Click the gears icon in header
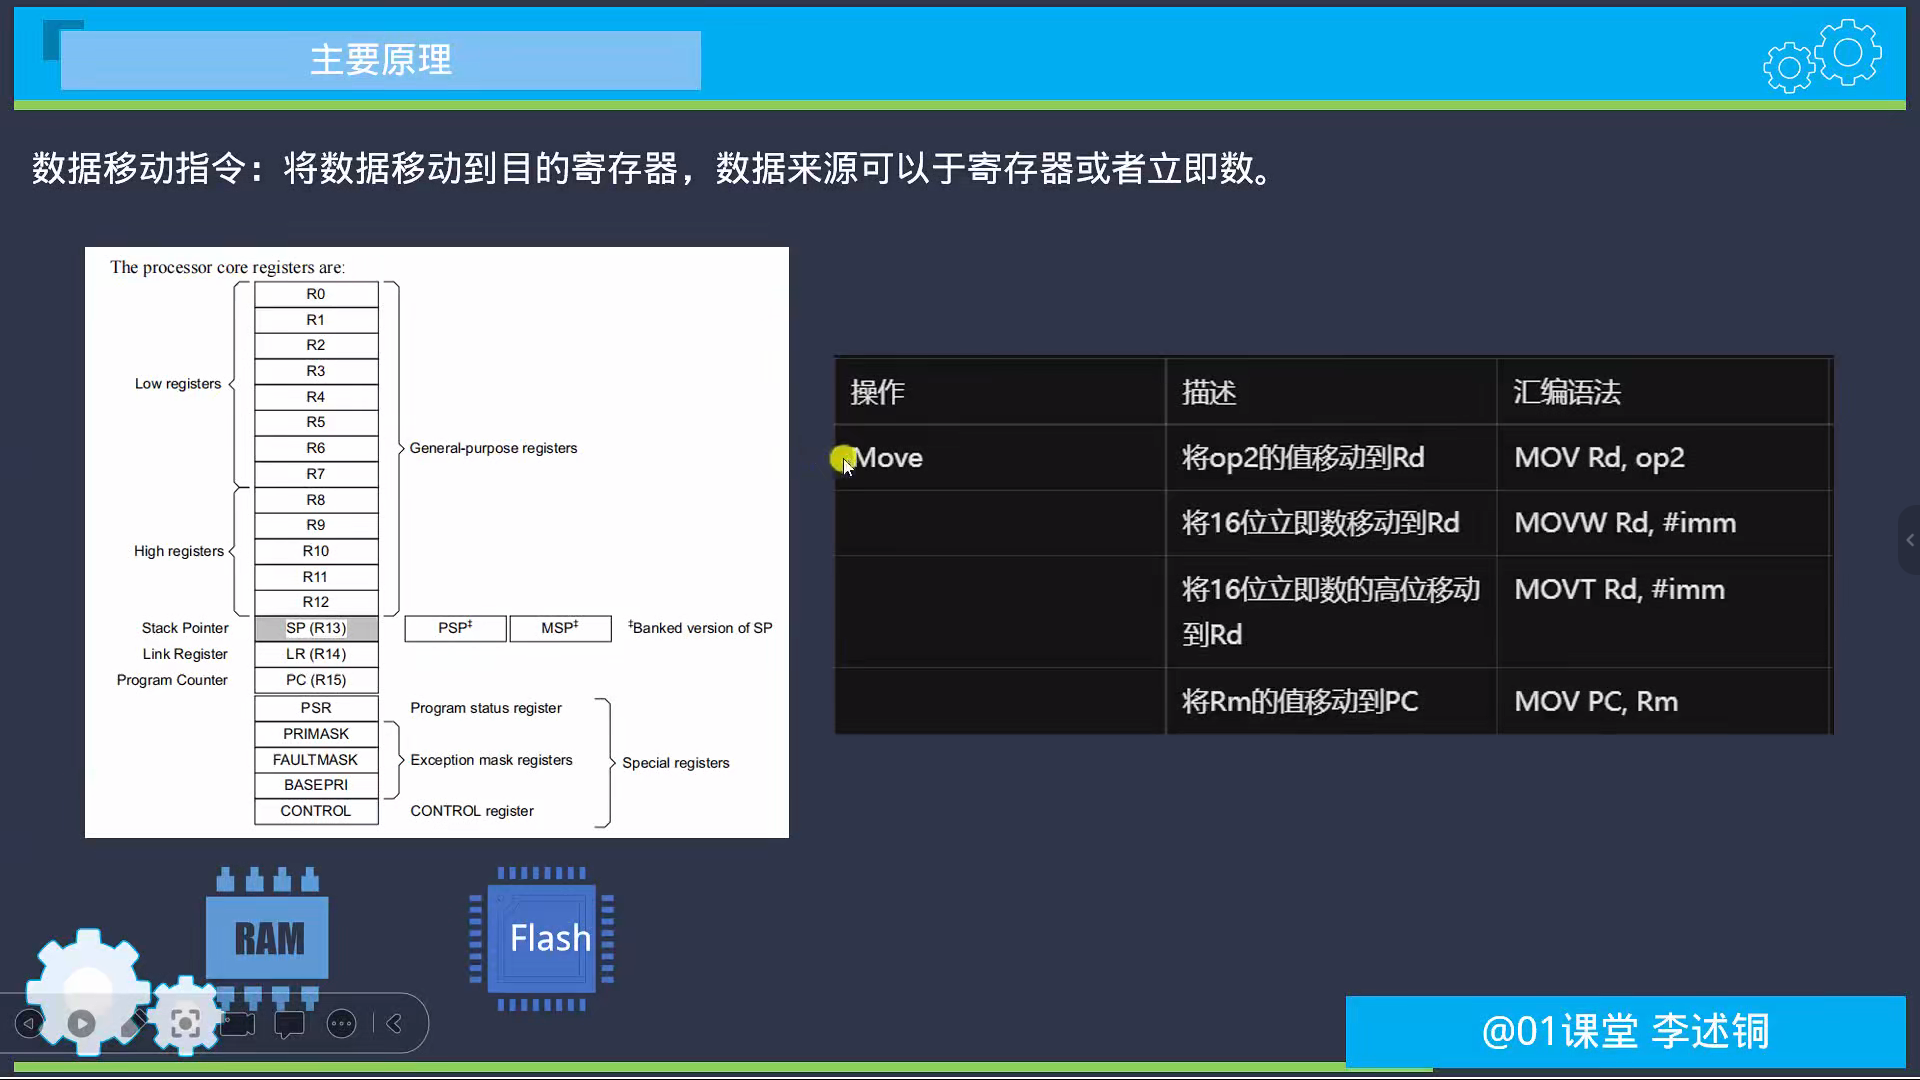Screen dimensions: 1920x1080 [1822, 56]
